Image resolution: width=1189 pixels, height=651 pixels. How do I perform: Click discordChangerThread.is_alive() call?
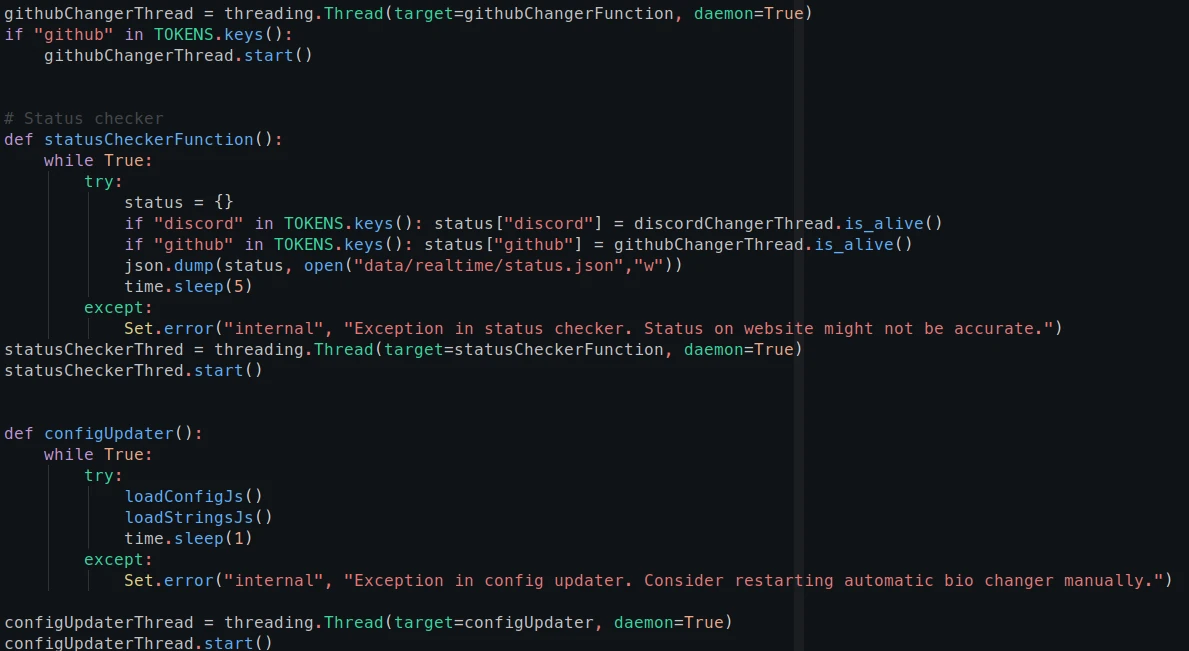[787, 223]
